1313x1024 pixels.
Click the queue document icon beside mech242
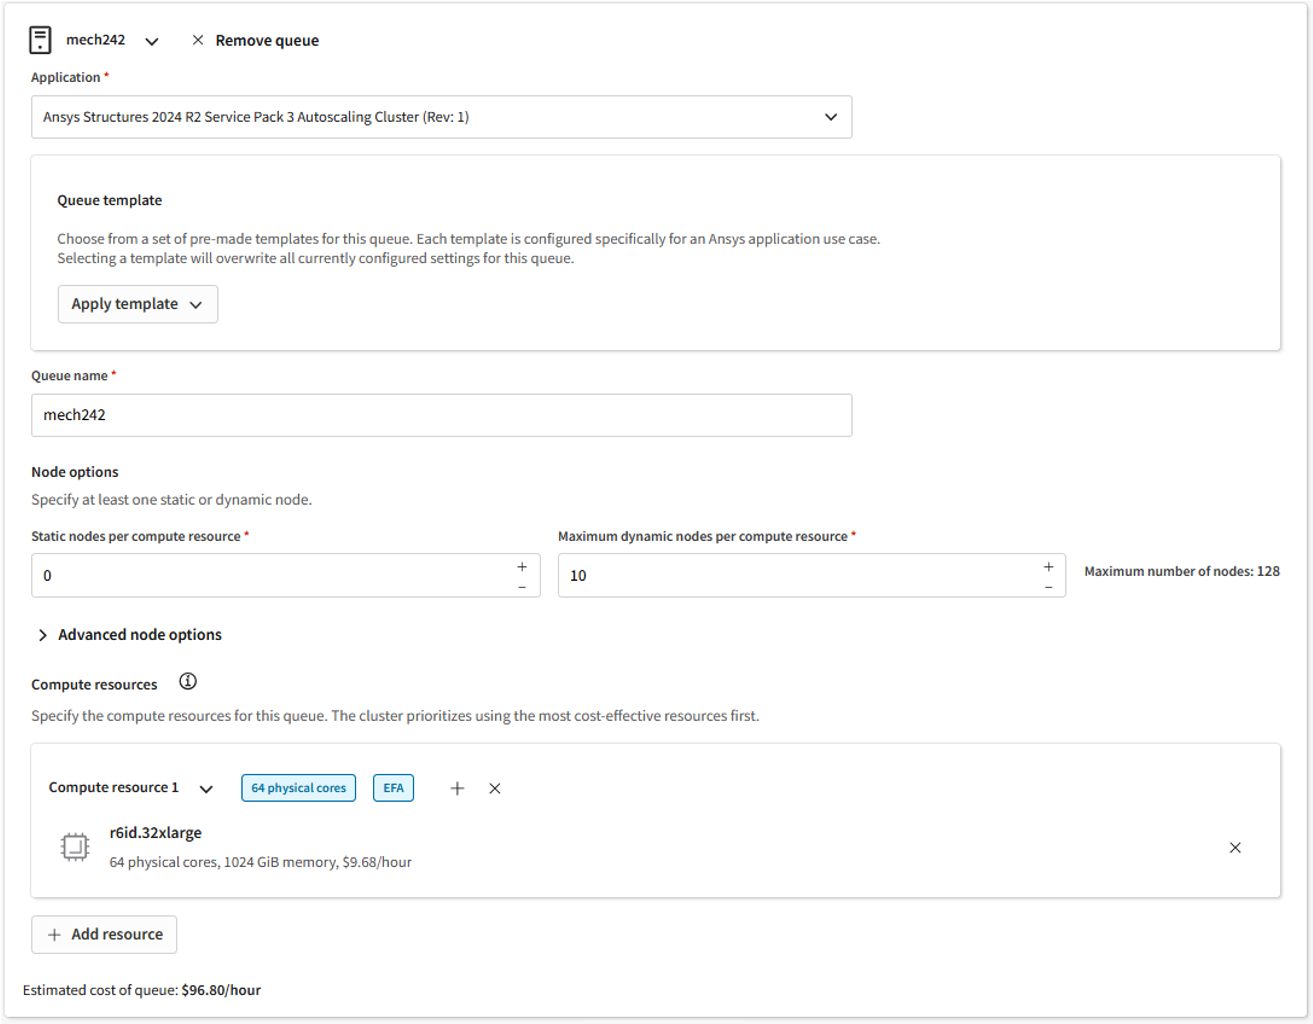[x=39, y=39]
